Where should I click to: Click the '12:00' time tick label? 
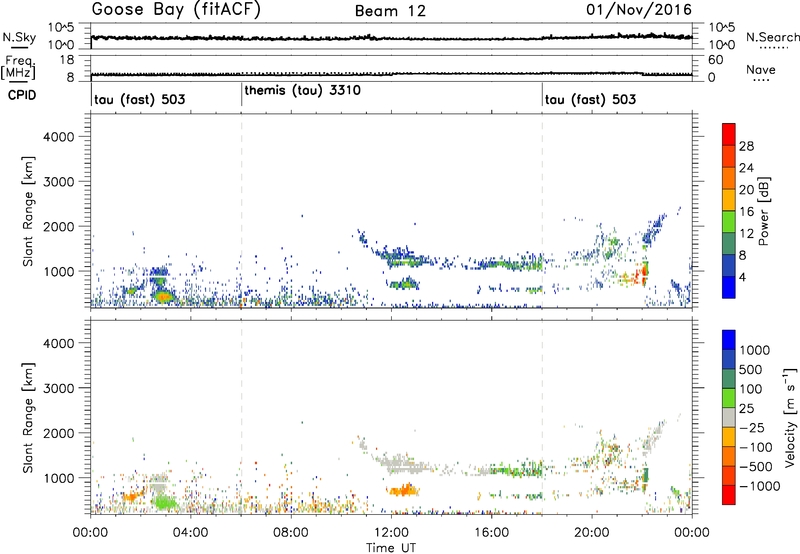coord(391,533)
